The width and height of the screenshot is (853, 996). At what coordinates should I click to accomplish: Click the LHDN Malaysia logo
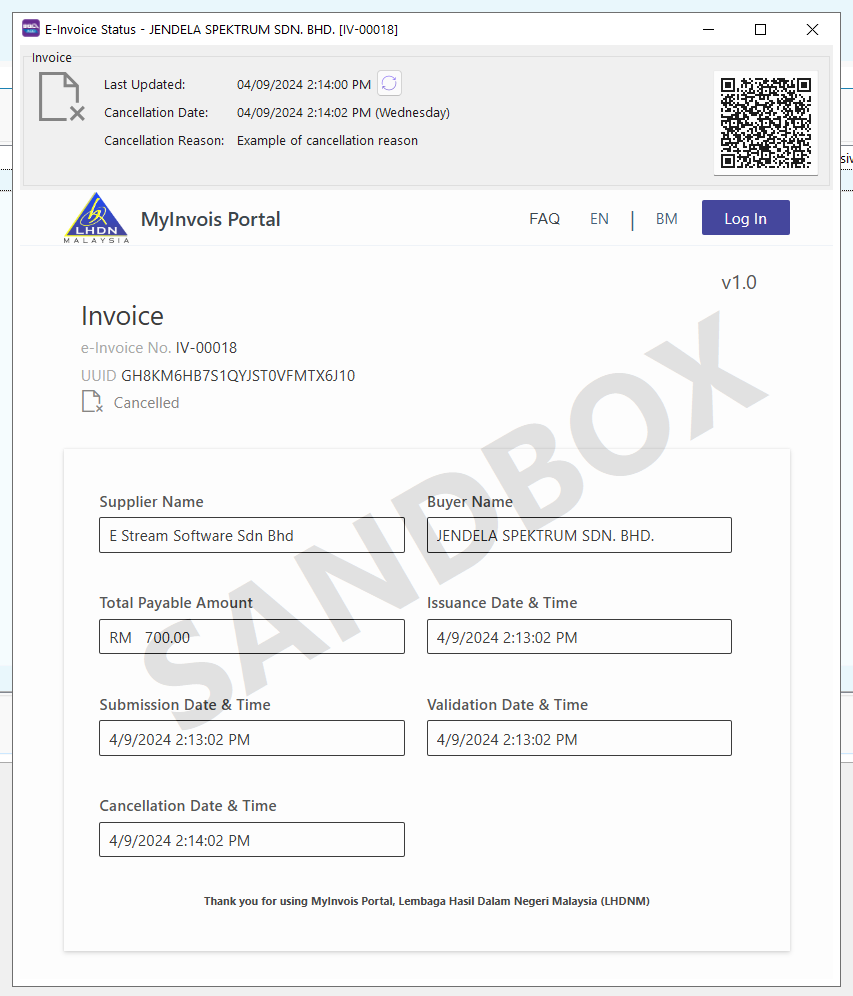coord(96,218)
